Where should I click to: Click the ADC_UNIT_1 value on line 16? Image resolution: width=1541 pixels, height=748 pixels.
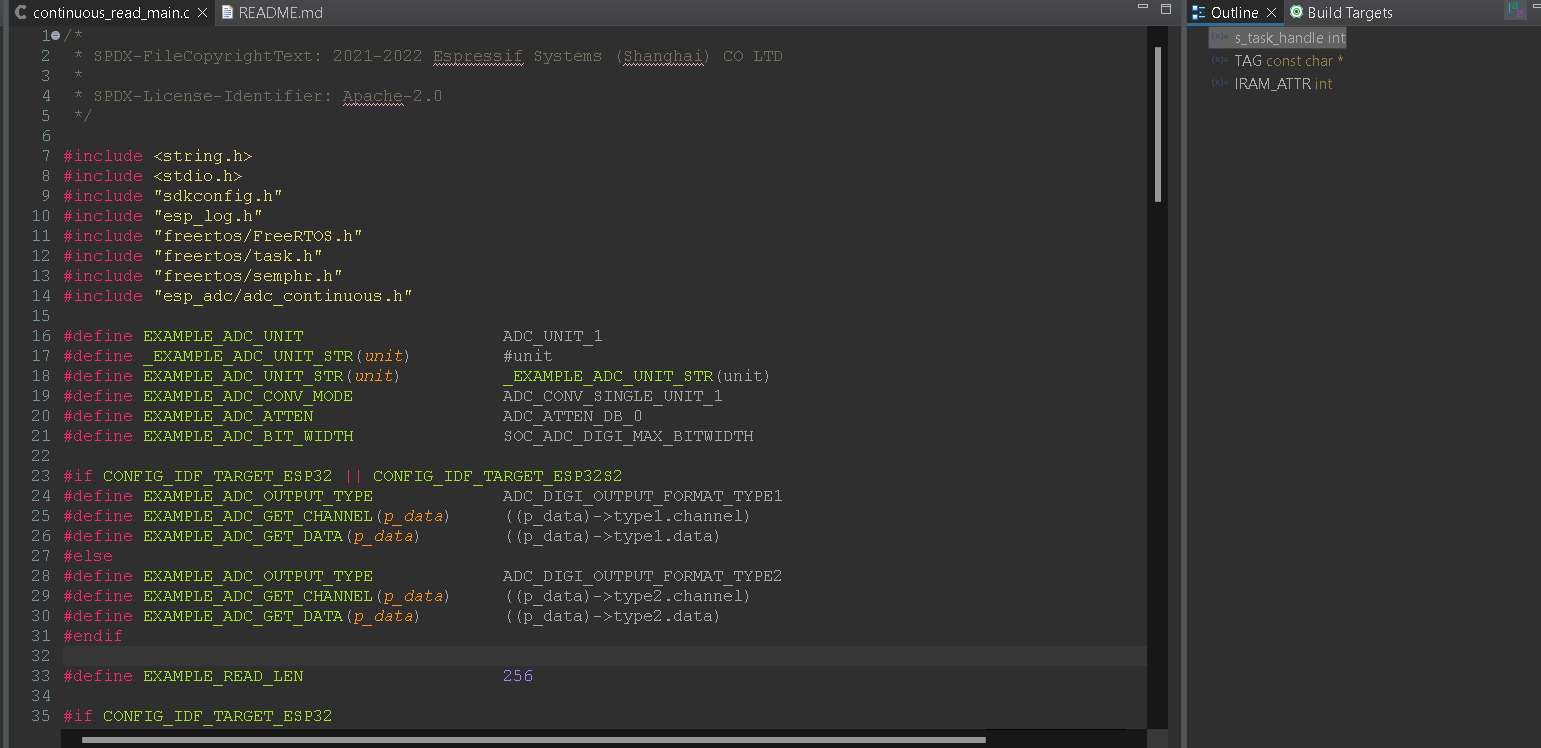click(552, 336)
